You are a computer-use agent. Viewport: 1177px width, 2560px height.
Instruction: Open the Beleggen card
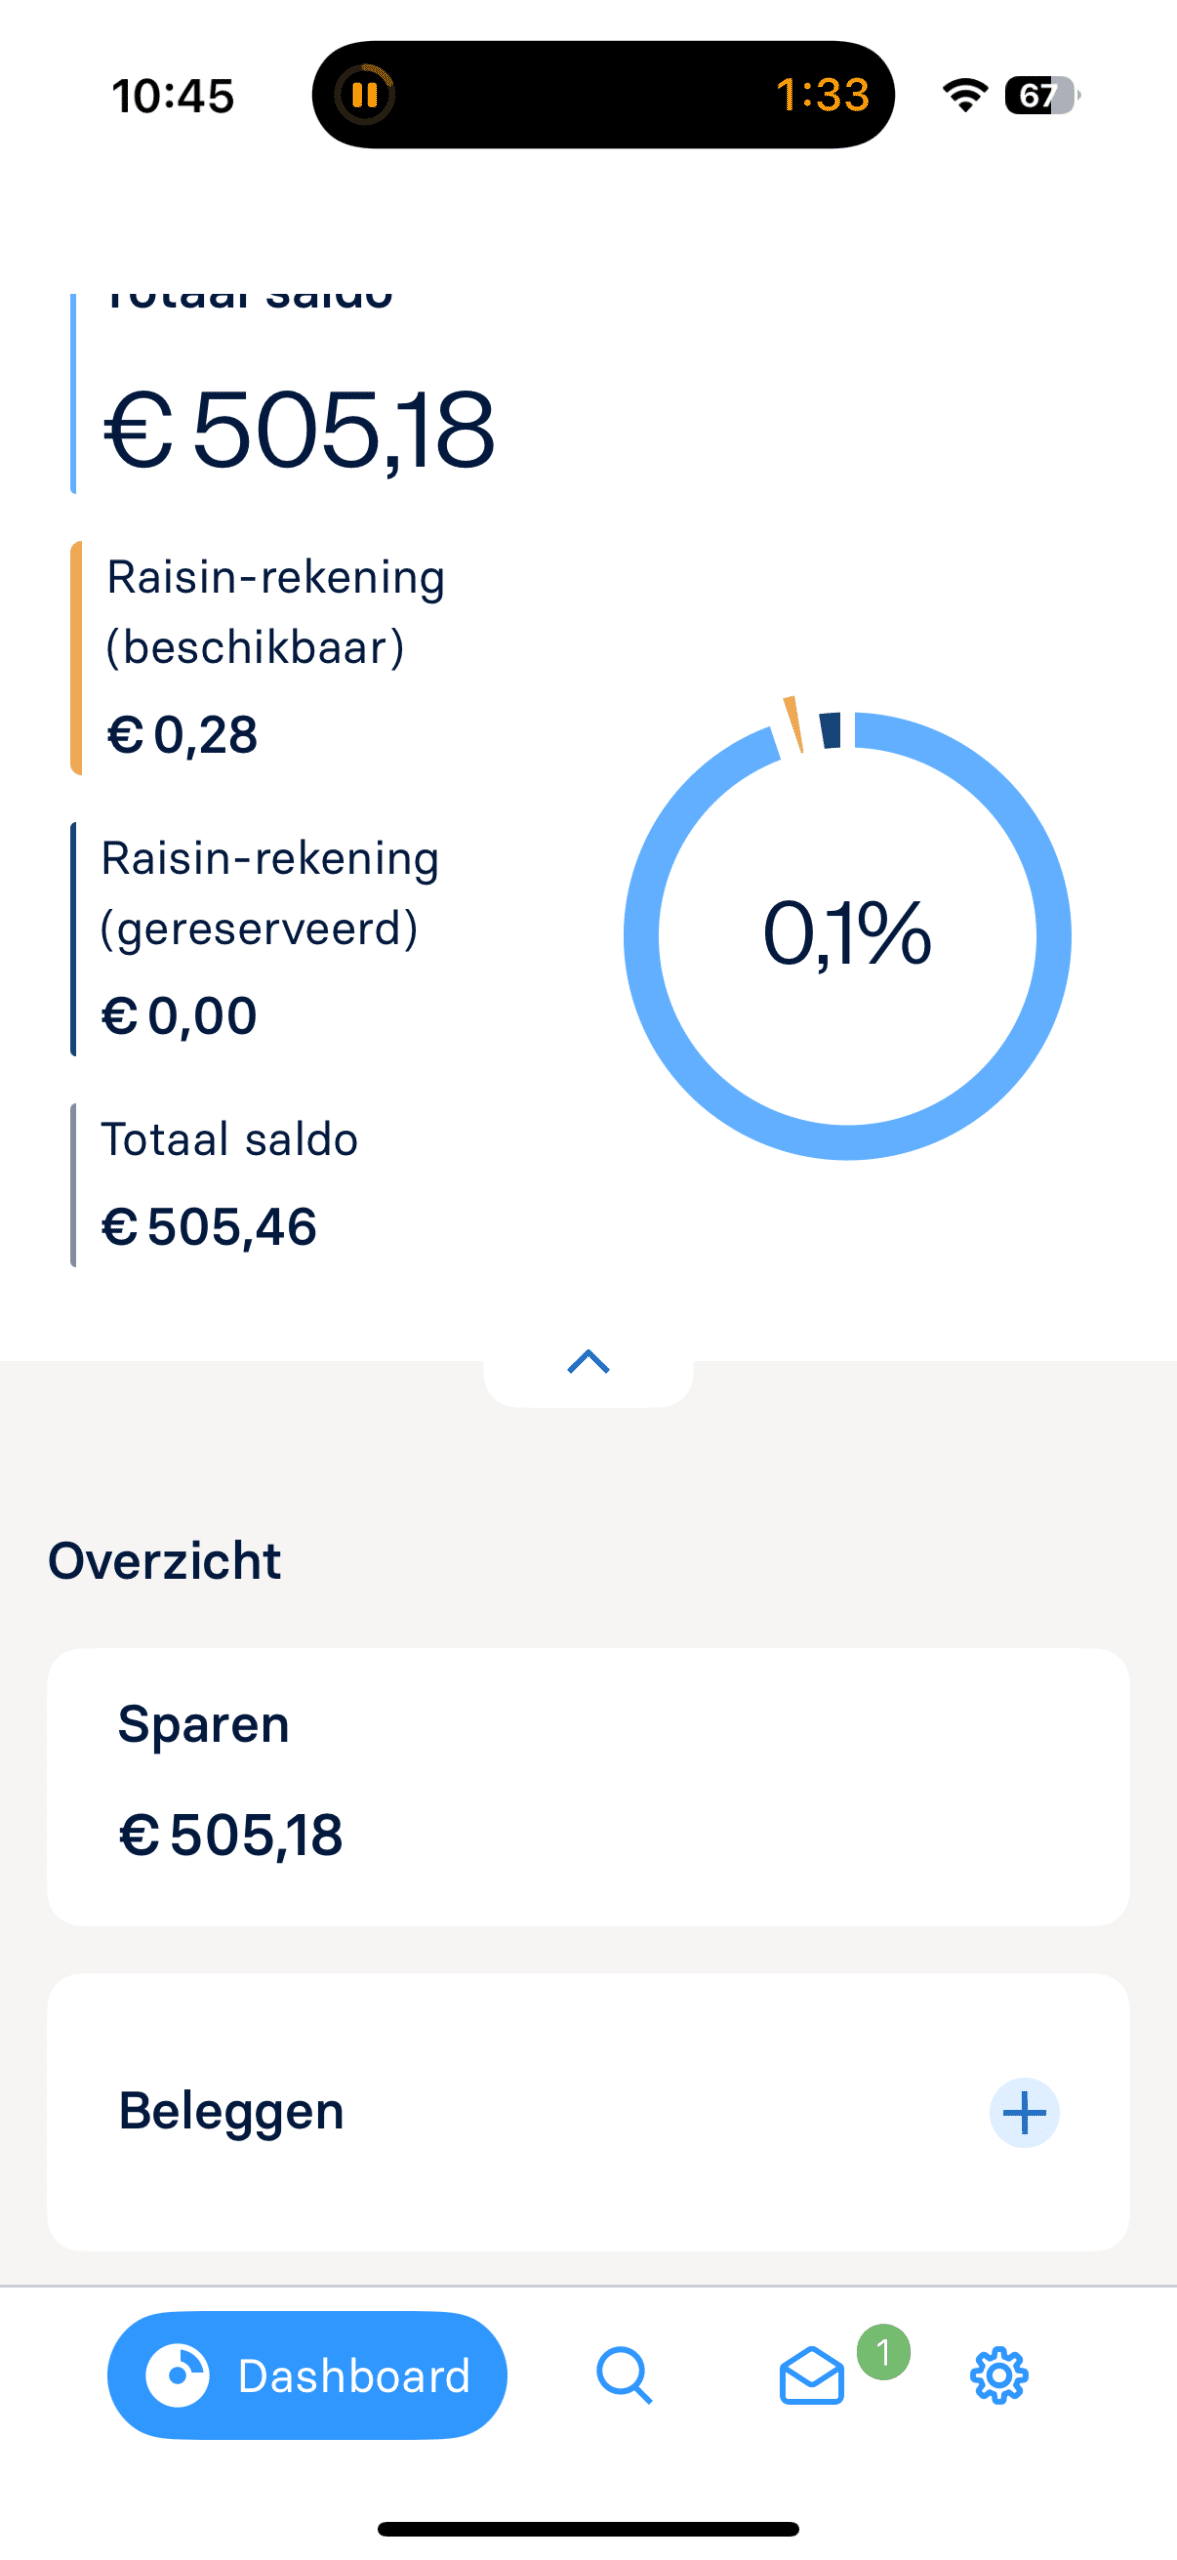[500, 2112]
